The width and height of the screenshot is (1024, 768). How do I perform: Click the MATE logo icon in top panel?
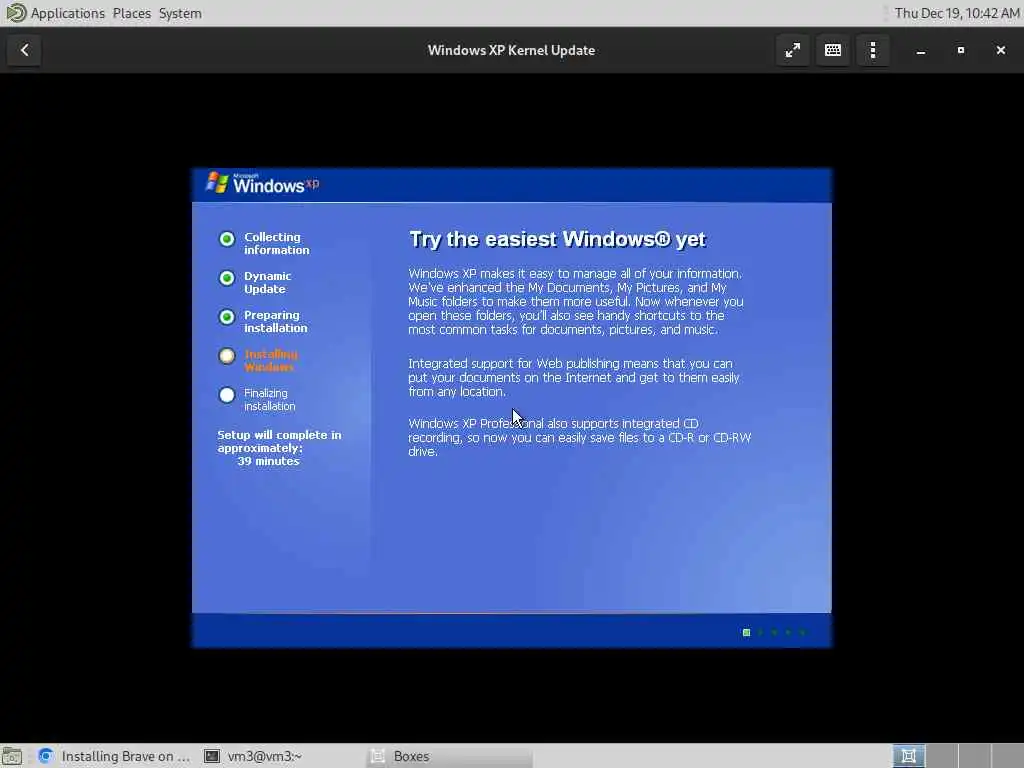point(15,12)
